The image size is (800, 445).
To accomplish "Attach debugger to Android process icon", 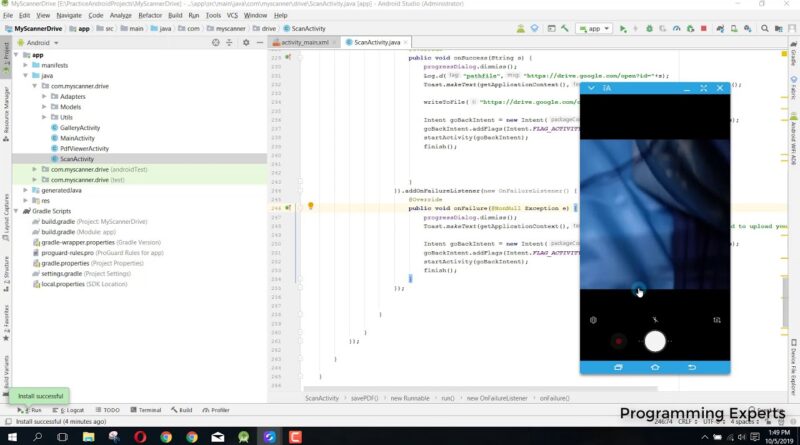I will [x=690, y=29].
